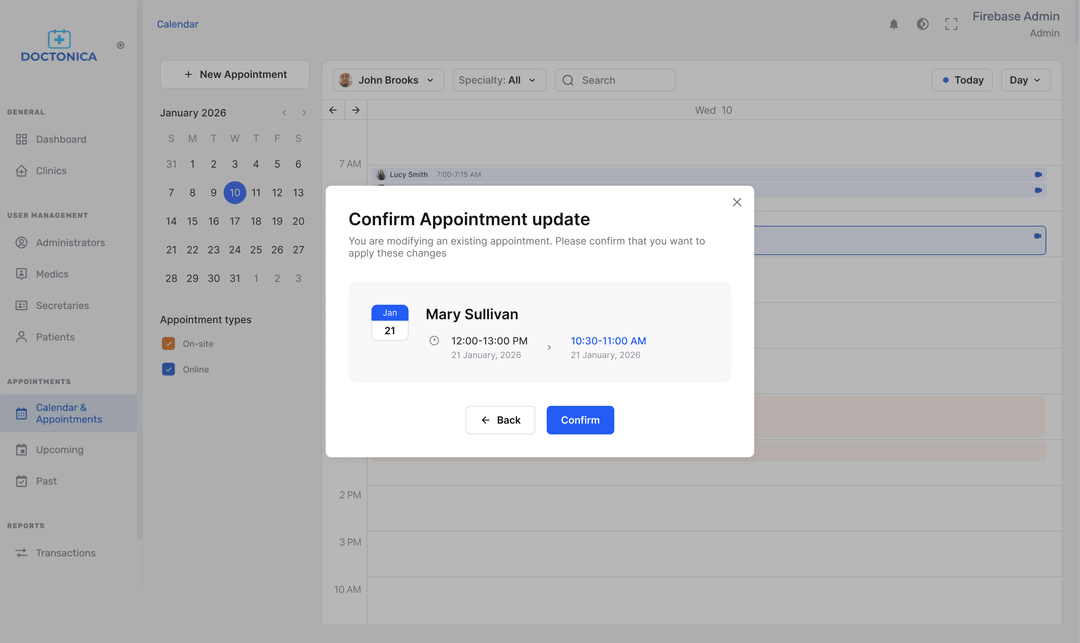Click the Patients person icon
This screenshot has height=643, width=1080.
click(x=21, y=337)
